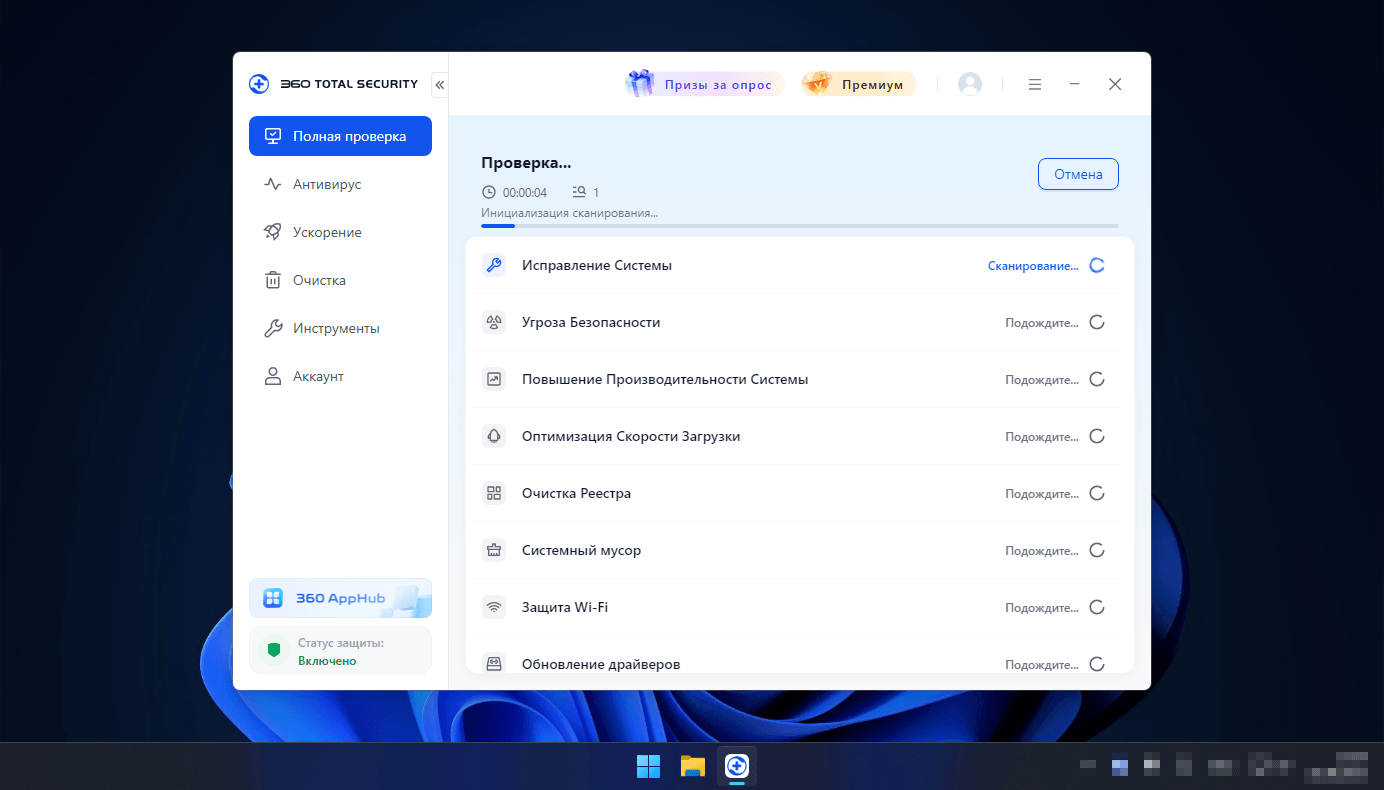Click Подождите... in Системный мусор row
Screen dimensions: 1384x790
tap(1042, 551)
